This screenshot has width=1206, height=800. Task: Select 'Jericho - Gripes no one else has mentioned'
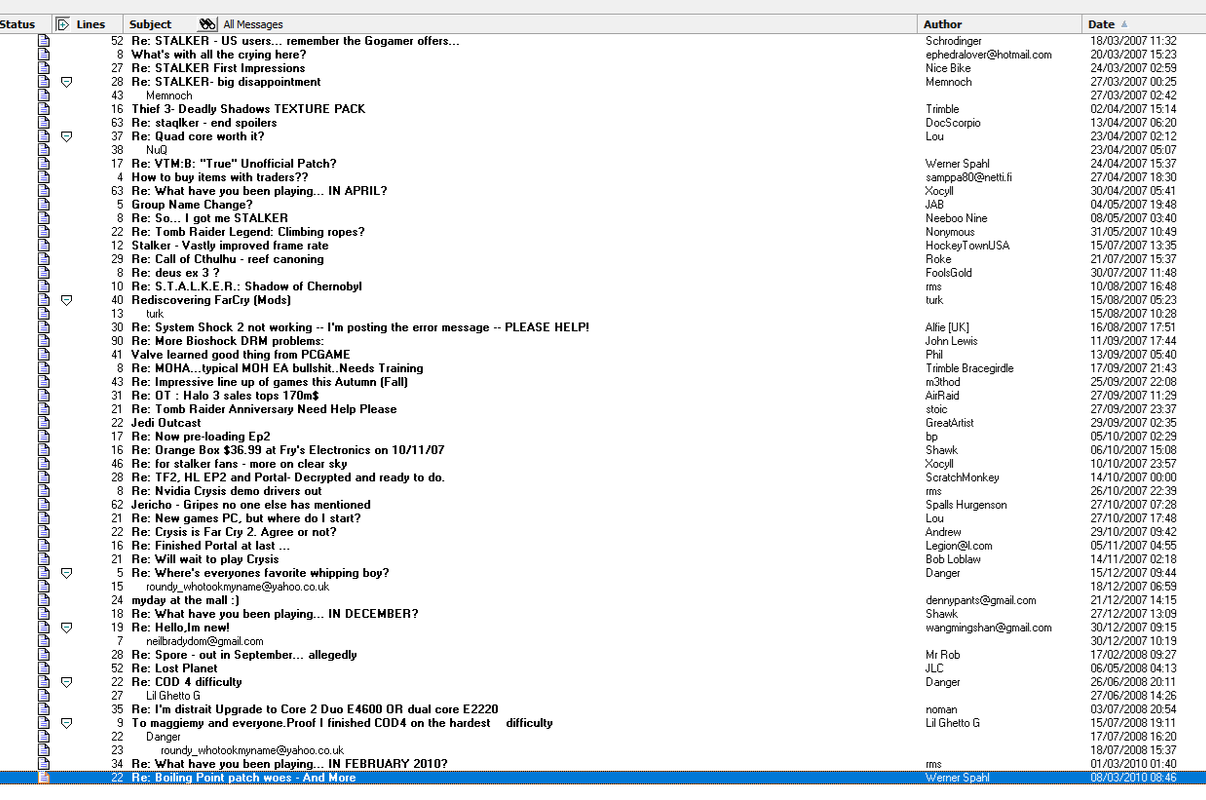[251, 505]
